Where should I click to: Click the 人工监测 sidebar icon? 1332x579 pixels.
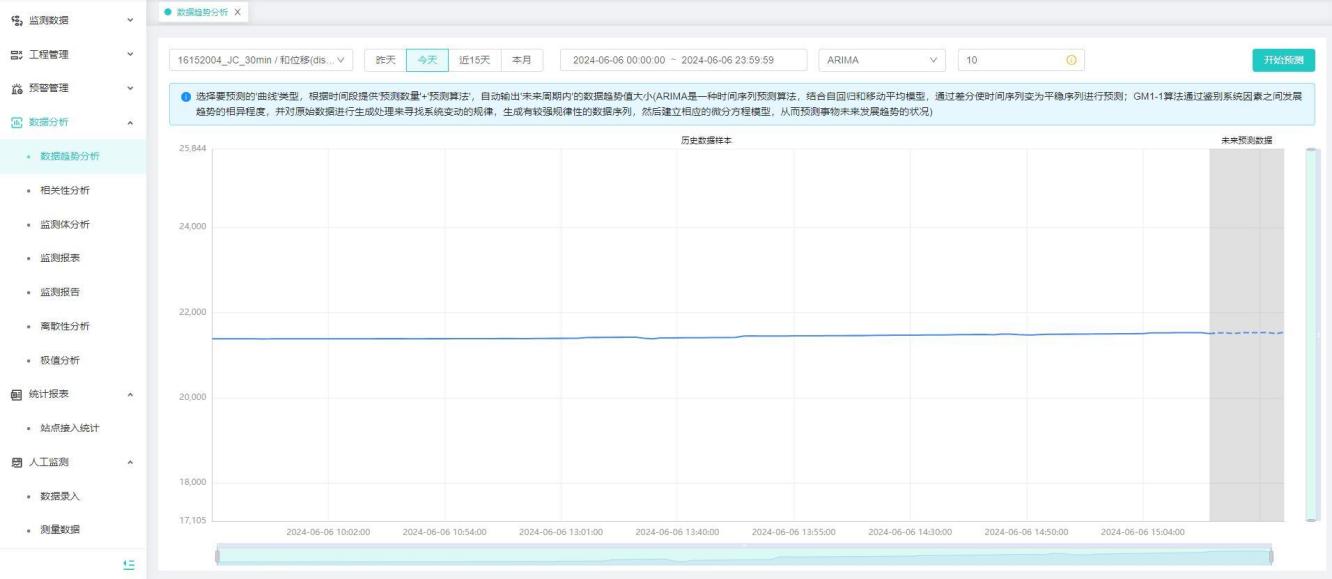tap(16, 462)
